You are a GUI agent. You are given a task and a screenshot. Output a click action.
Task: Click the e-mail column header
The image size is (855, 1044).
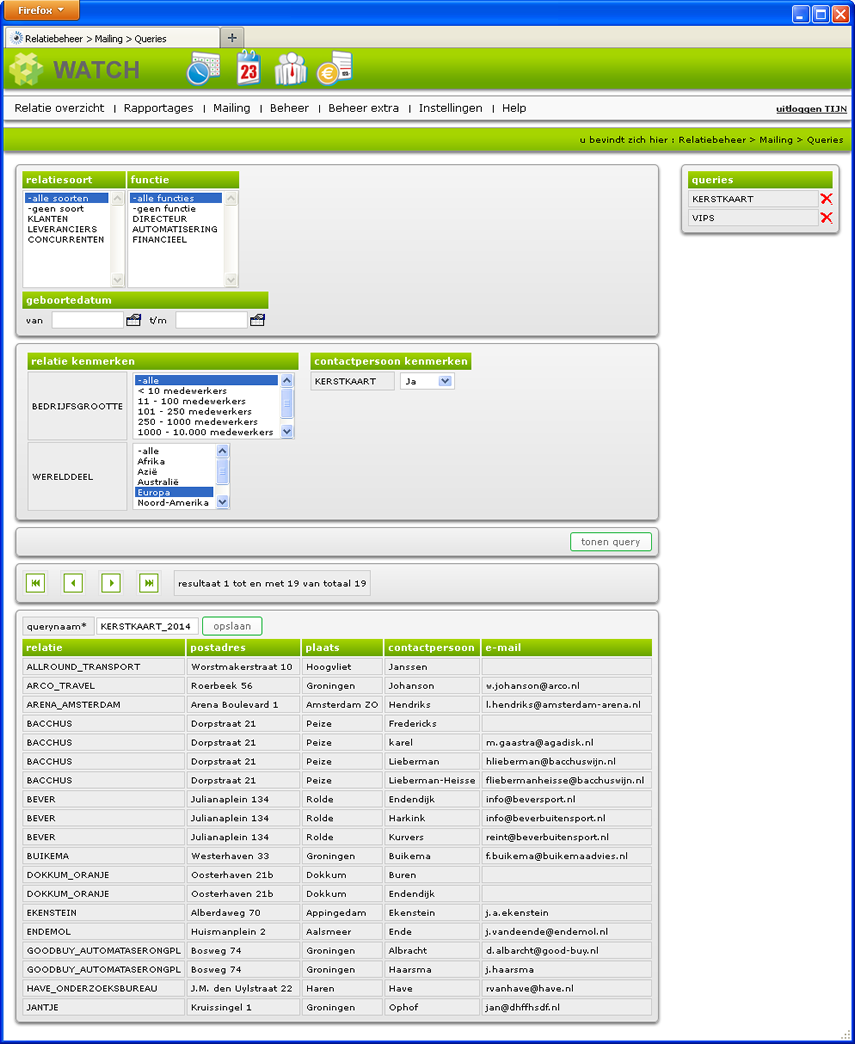coord(567,647)
